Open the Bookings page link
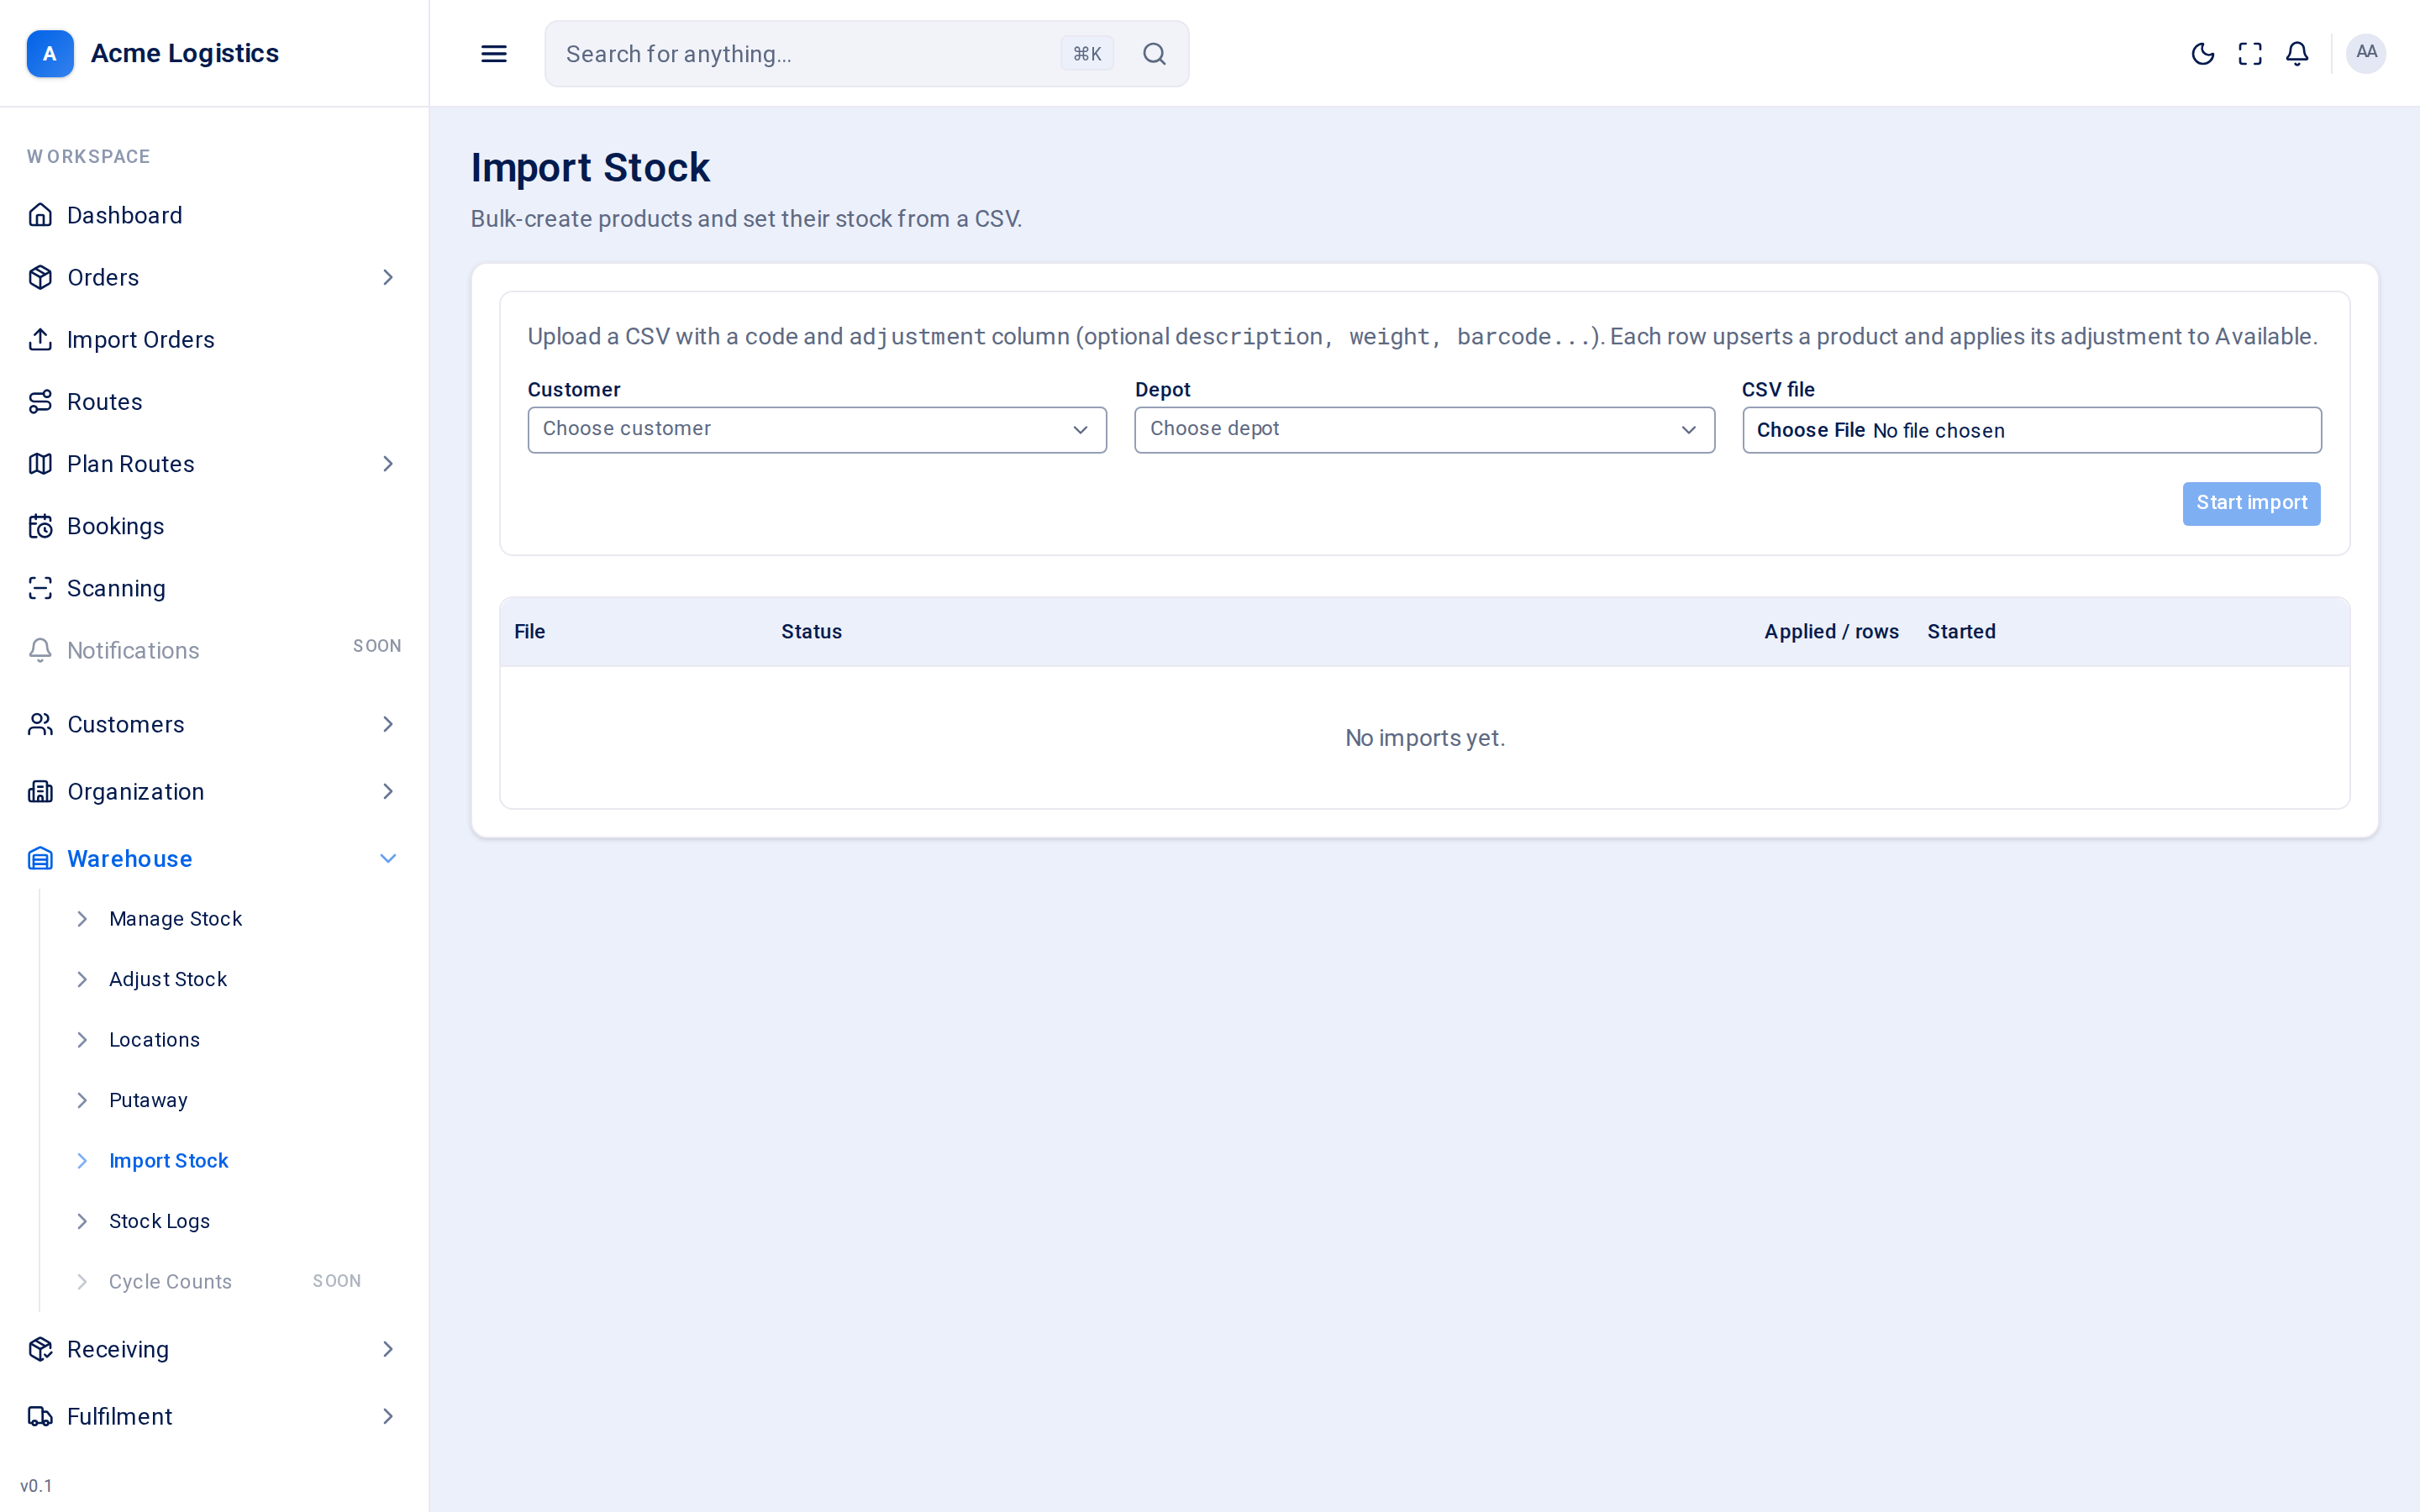2420x1512 pixels. pyautogui.click(x=115, y=526)
